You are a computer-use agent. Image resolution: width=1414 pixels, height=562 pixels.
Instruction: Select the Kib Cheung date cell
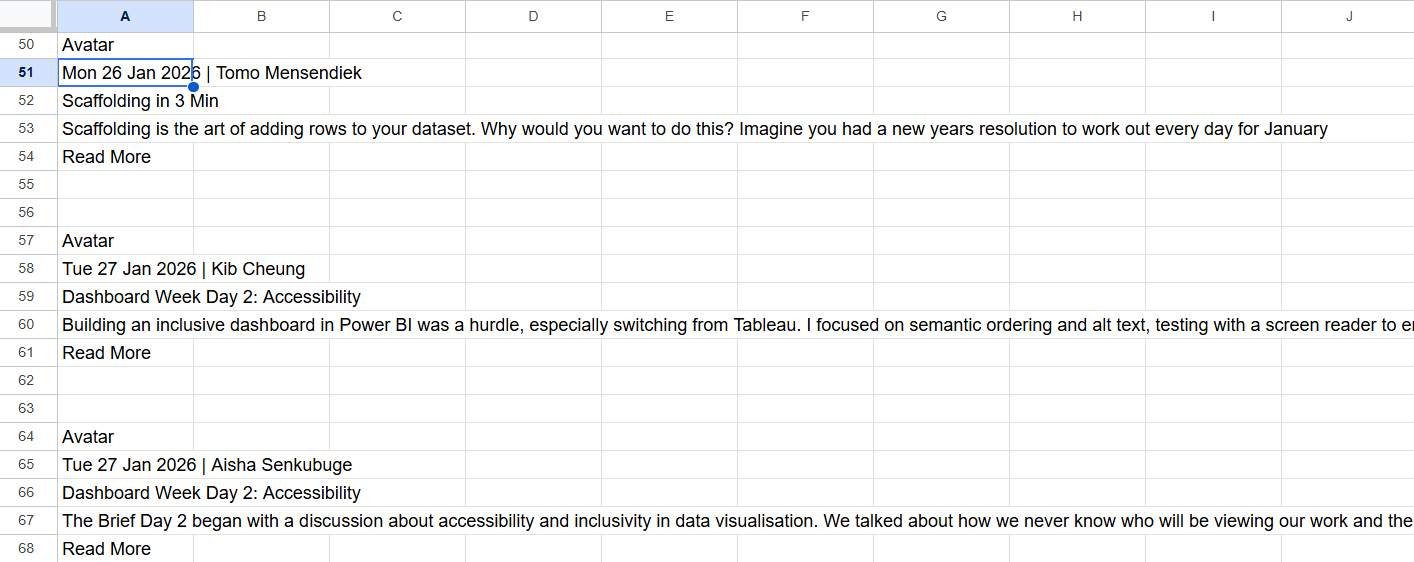click(125, 269)
